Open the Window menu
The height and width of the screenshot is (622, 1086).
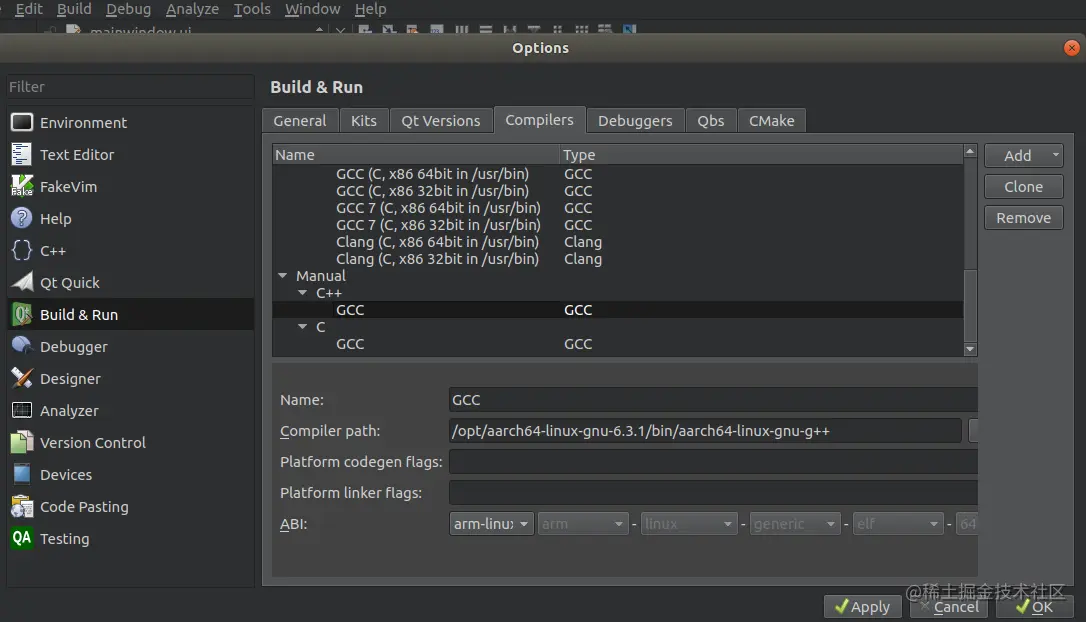tap(312, 9)
